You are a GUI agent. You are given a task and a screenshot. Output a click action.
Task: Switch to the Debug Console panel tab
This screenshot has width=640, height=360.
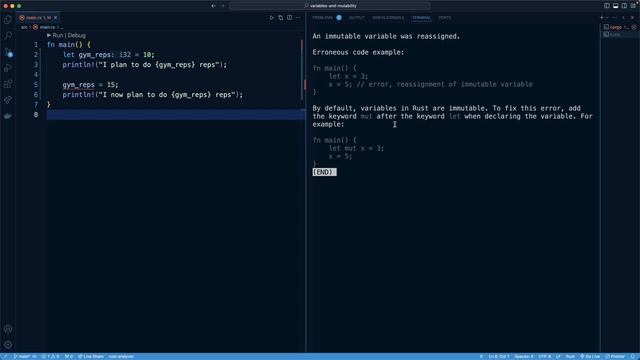click(388, 18)
